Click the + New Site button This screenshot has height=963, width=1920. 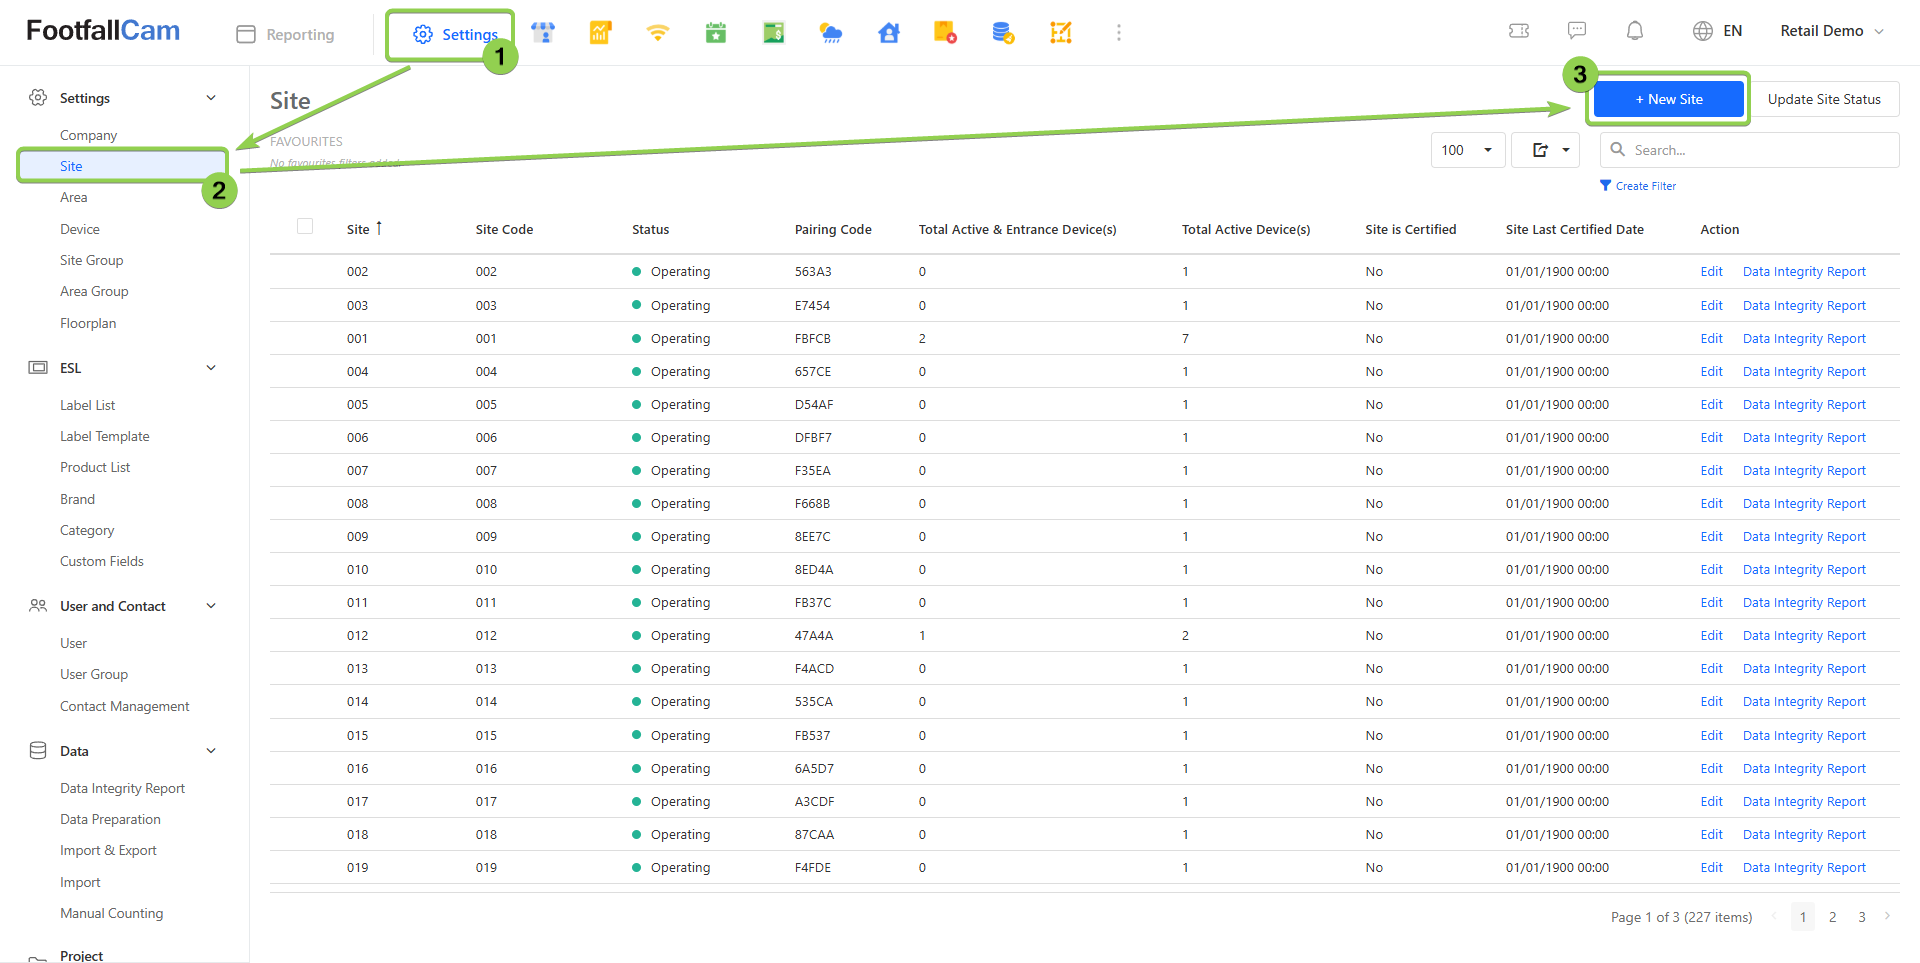[1668, 99]
